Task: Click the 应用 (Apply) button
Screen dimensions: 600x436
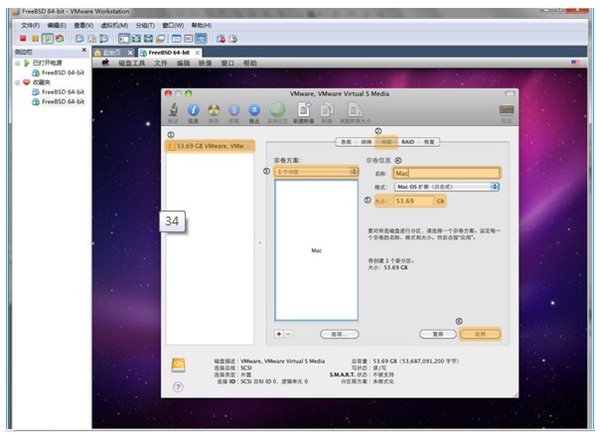Action: (x=480, y=333)
